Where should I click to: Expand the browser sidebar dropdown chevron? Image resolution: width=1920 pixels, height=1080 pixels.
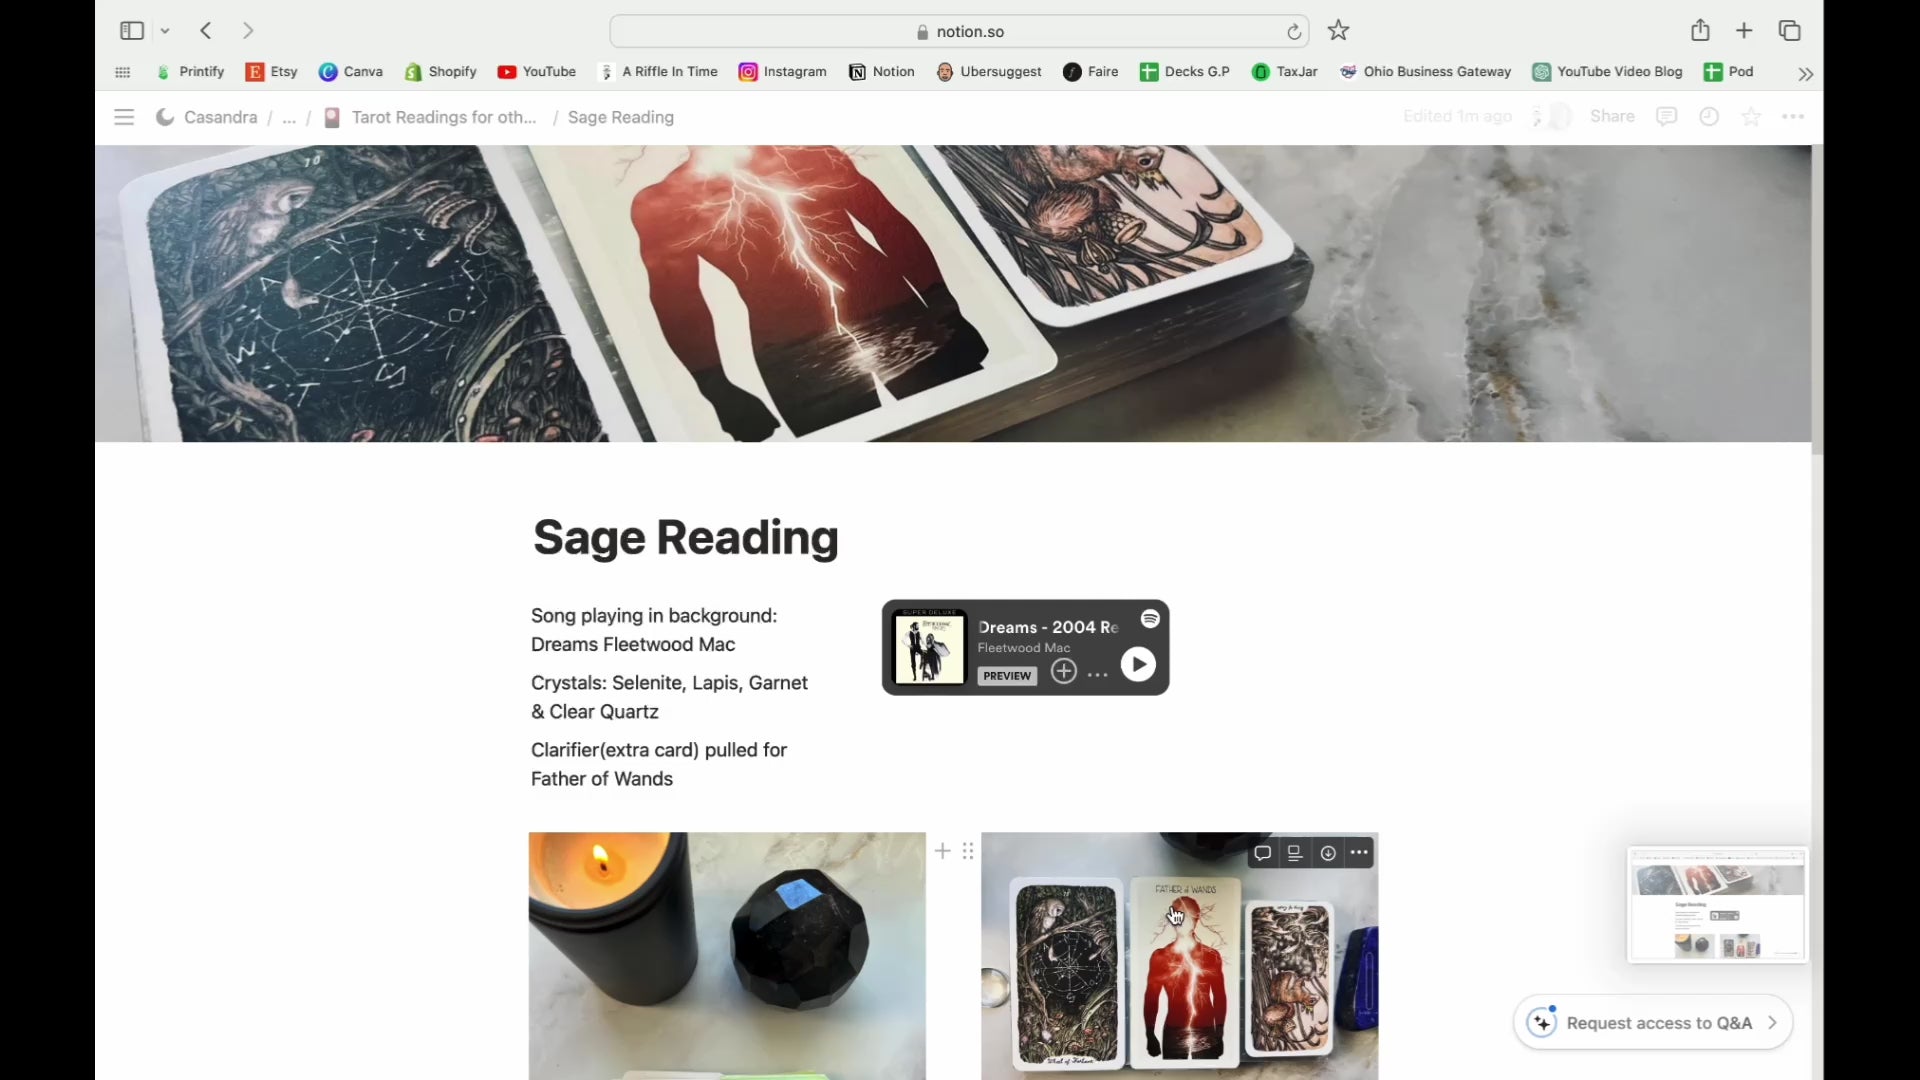coord(165,31)
